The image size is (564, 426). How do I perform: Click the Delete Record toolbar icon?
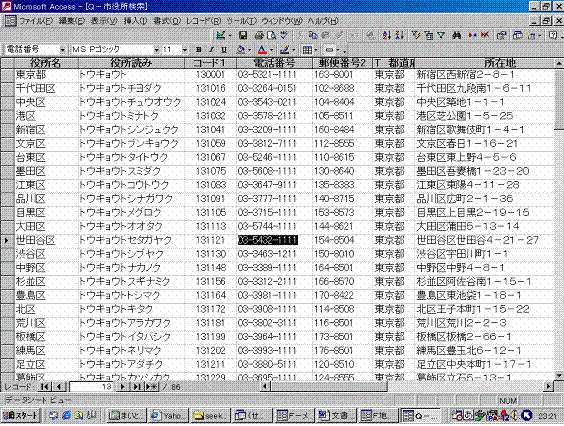(x=485, y=35)
